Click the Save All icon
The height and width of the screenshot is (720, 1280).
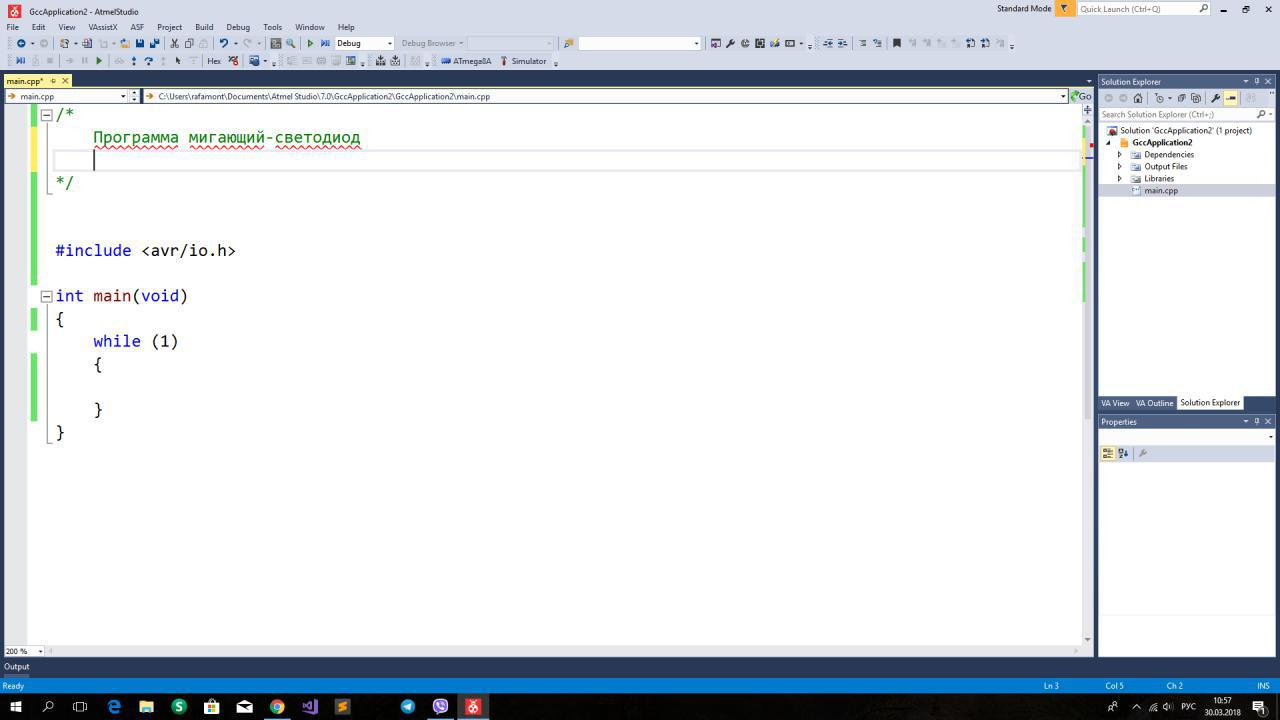coord(154,43)
